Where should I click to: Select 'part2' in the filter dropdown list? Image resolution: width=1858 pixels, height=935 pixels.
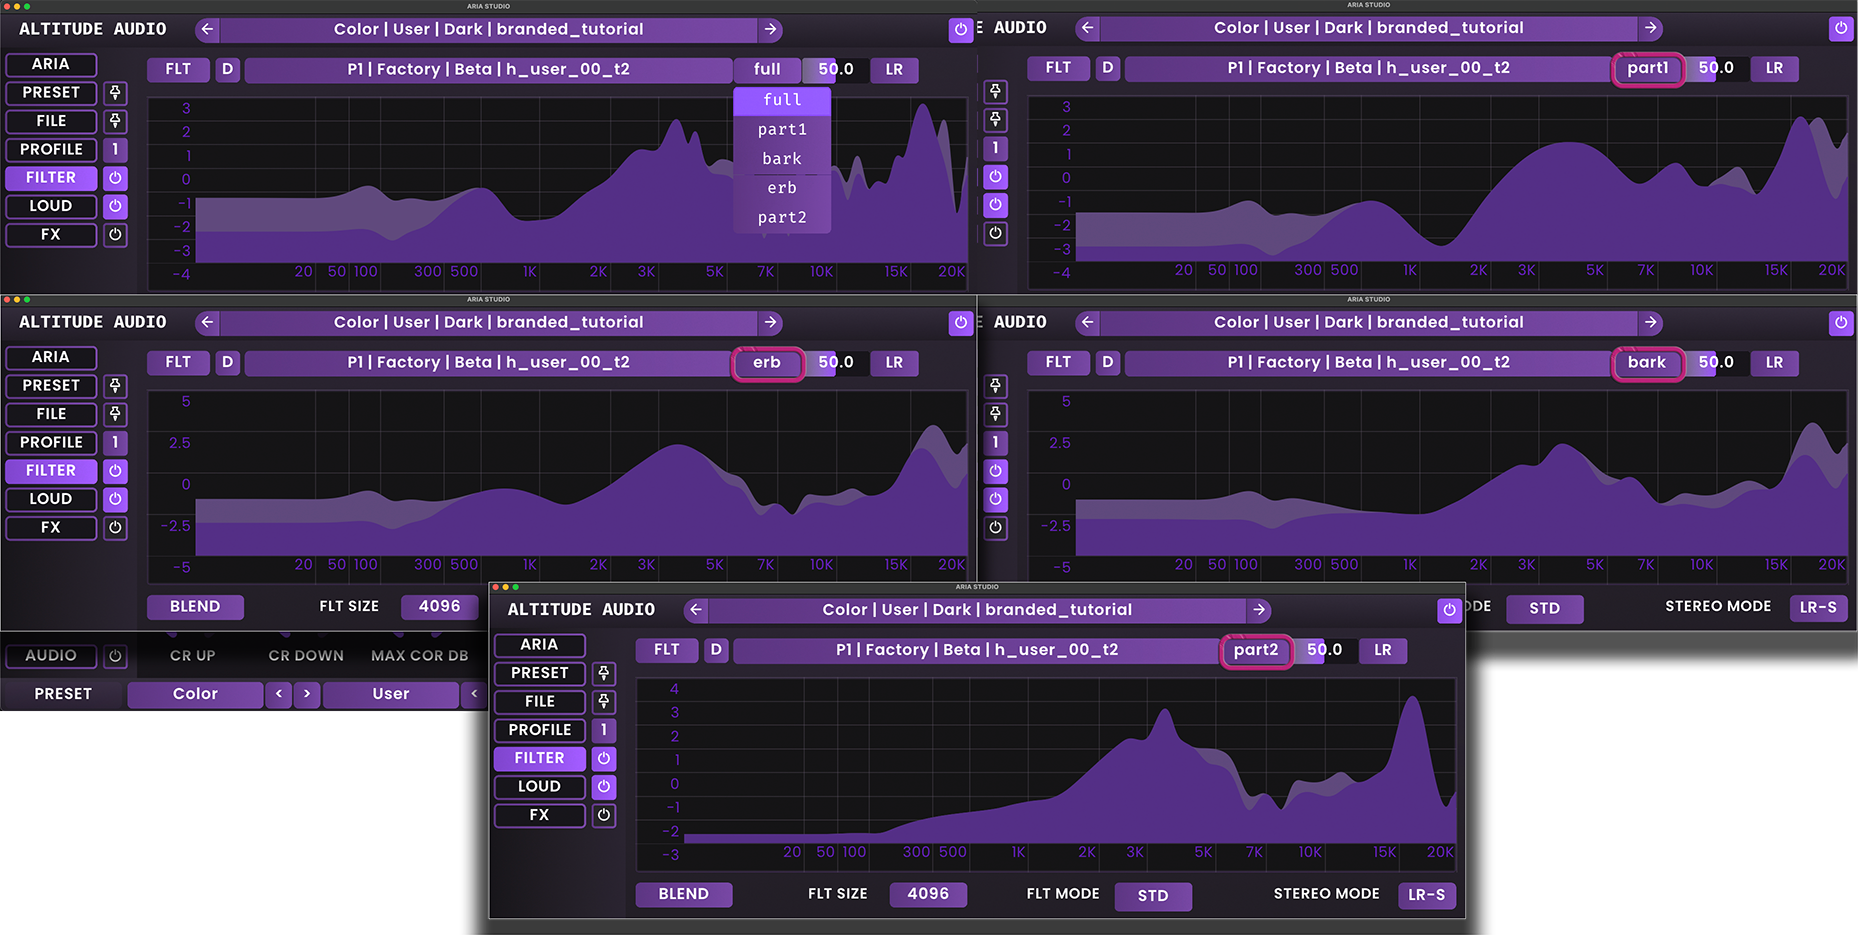point(782,217)
